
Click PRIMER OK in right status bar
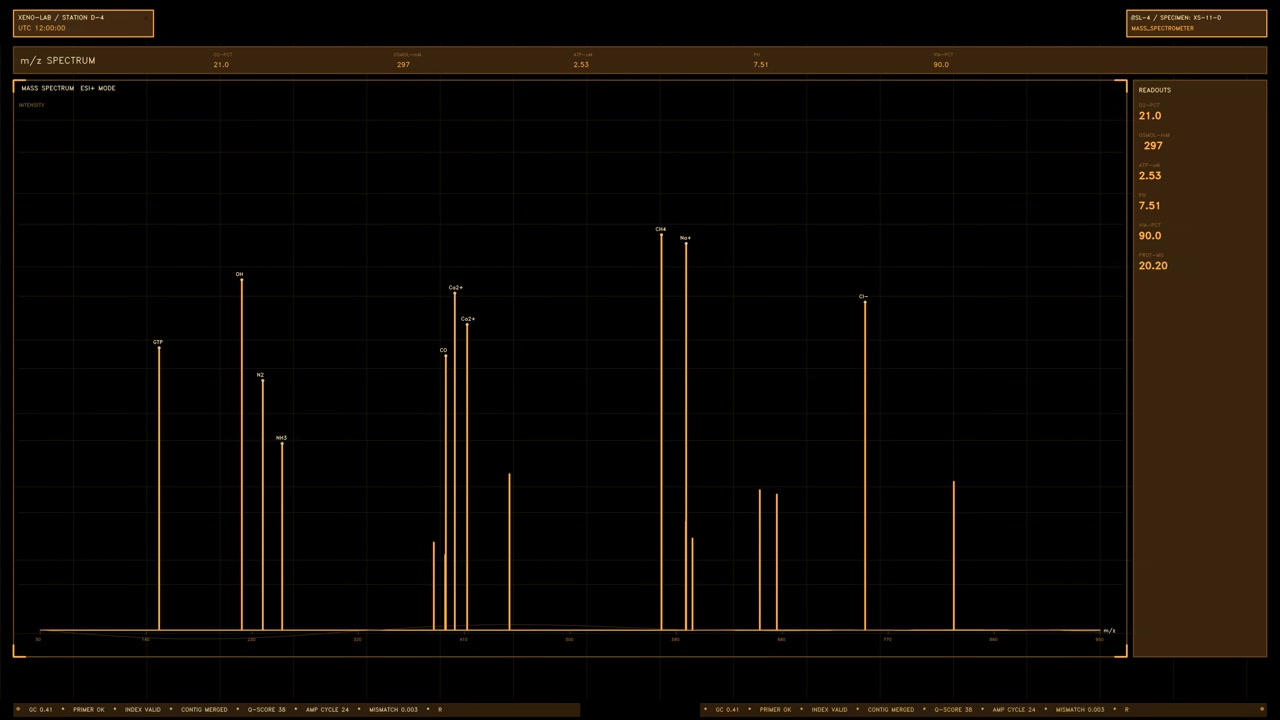(775, 710)
